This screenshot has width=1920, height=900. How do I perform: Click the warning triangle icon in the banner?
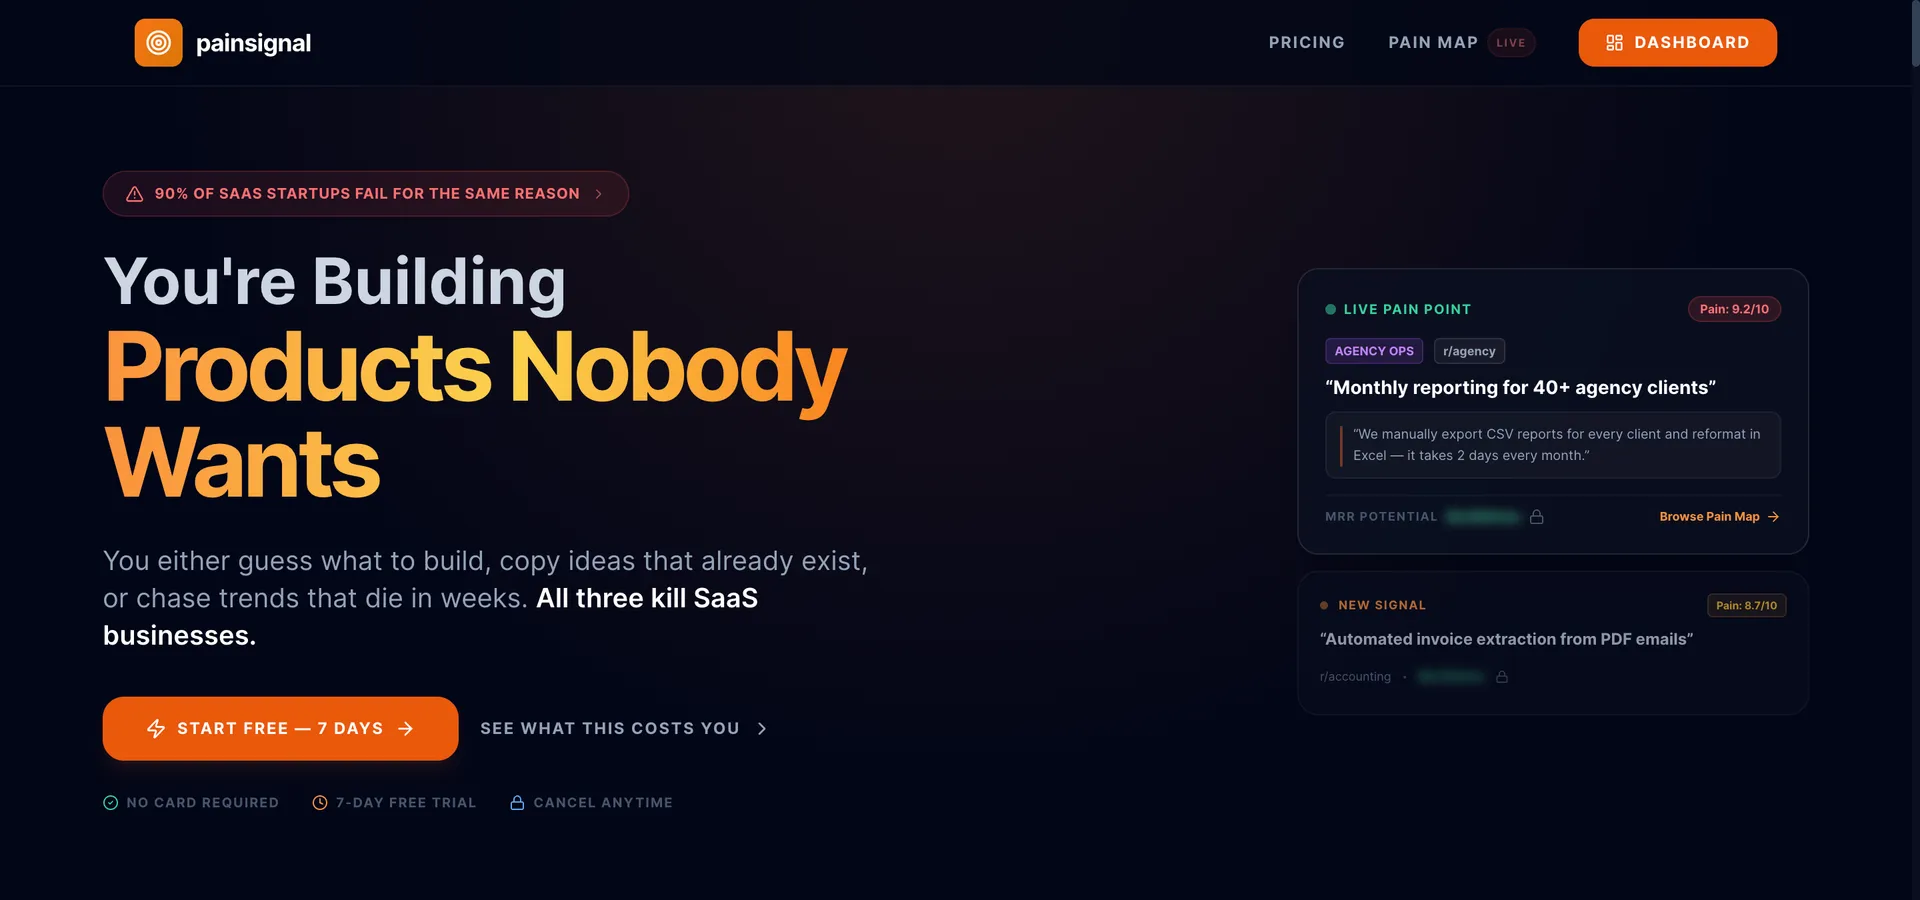click(134, 194)
